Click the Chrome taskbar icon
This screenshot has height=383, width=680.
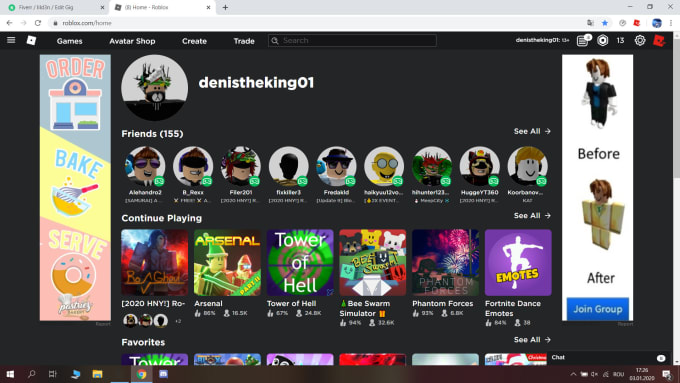pos(141,374)
